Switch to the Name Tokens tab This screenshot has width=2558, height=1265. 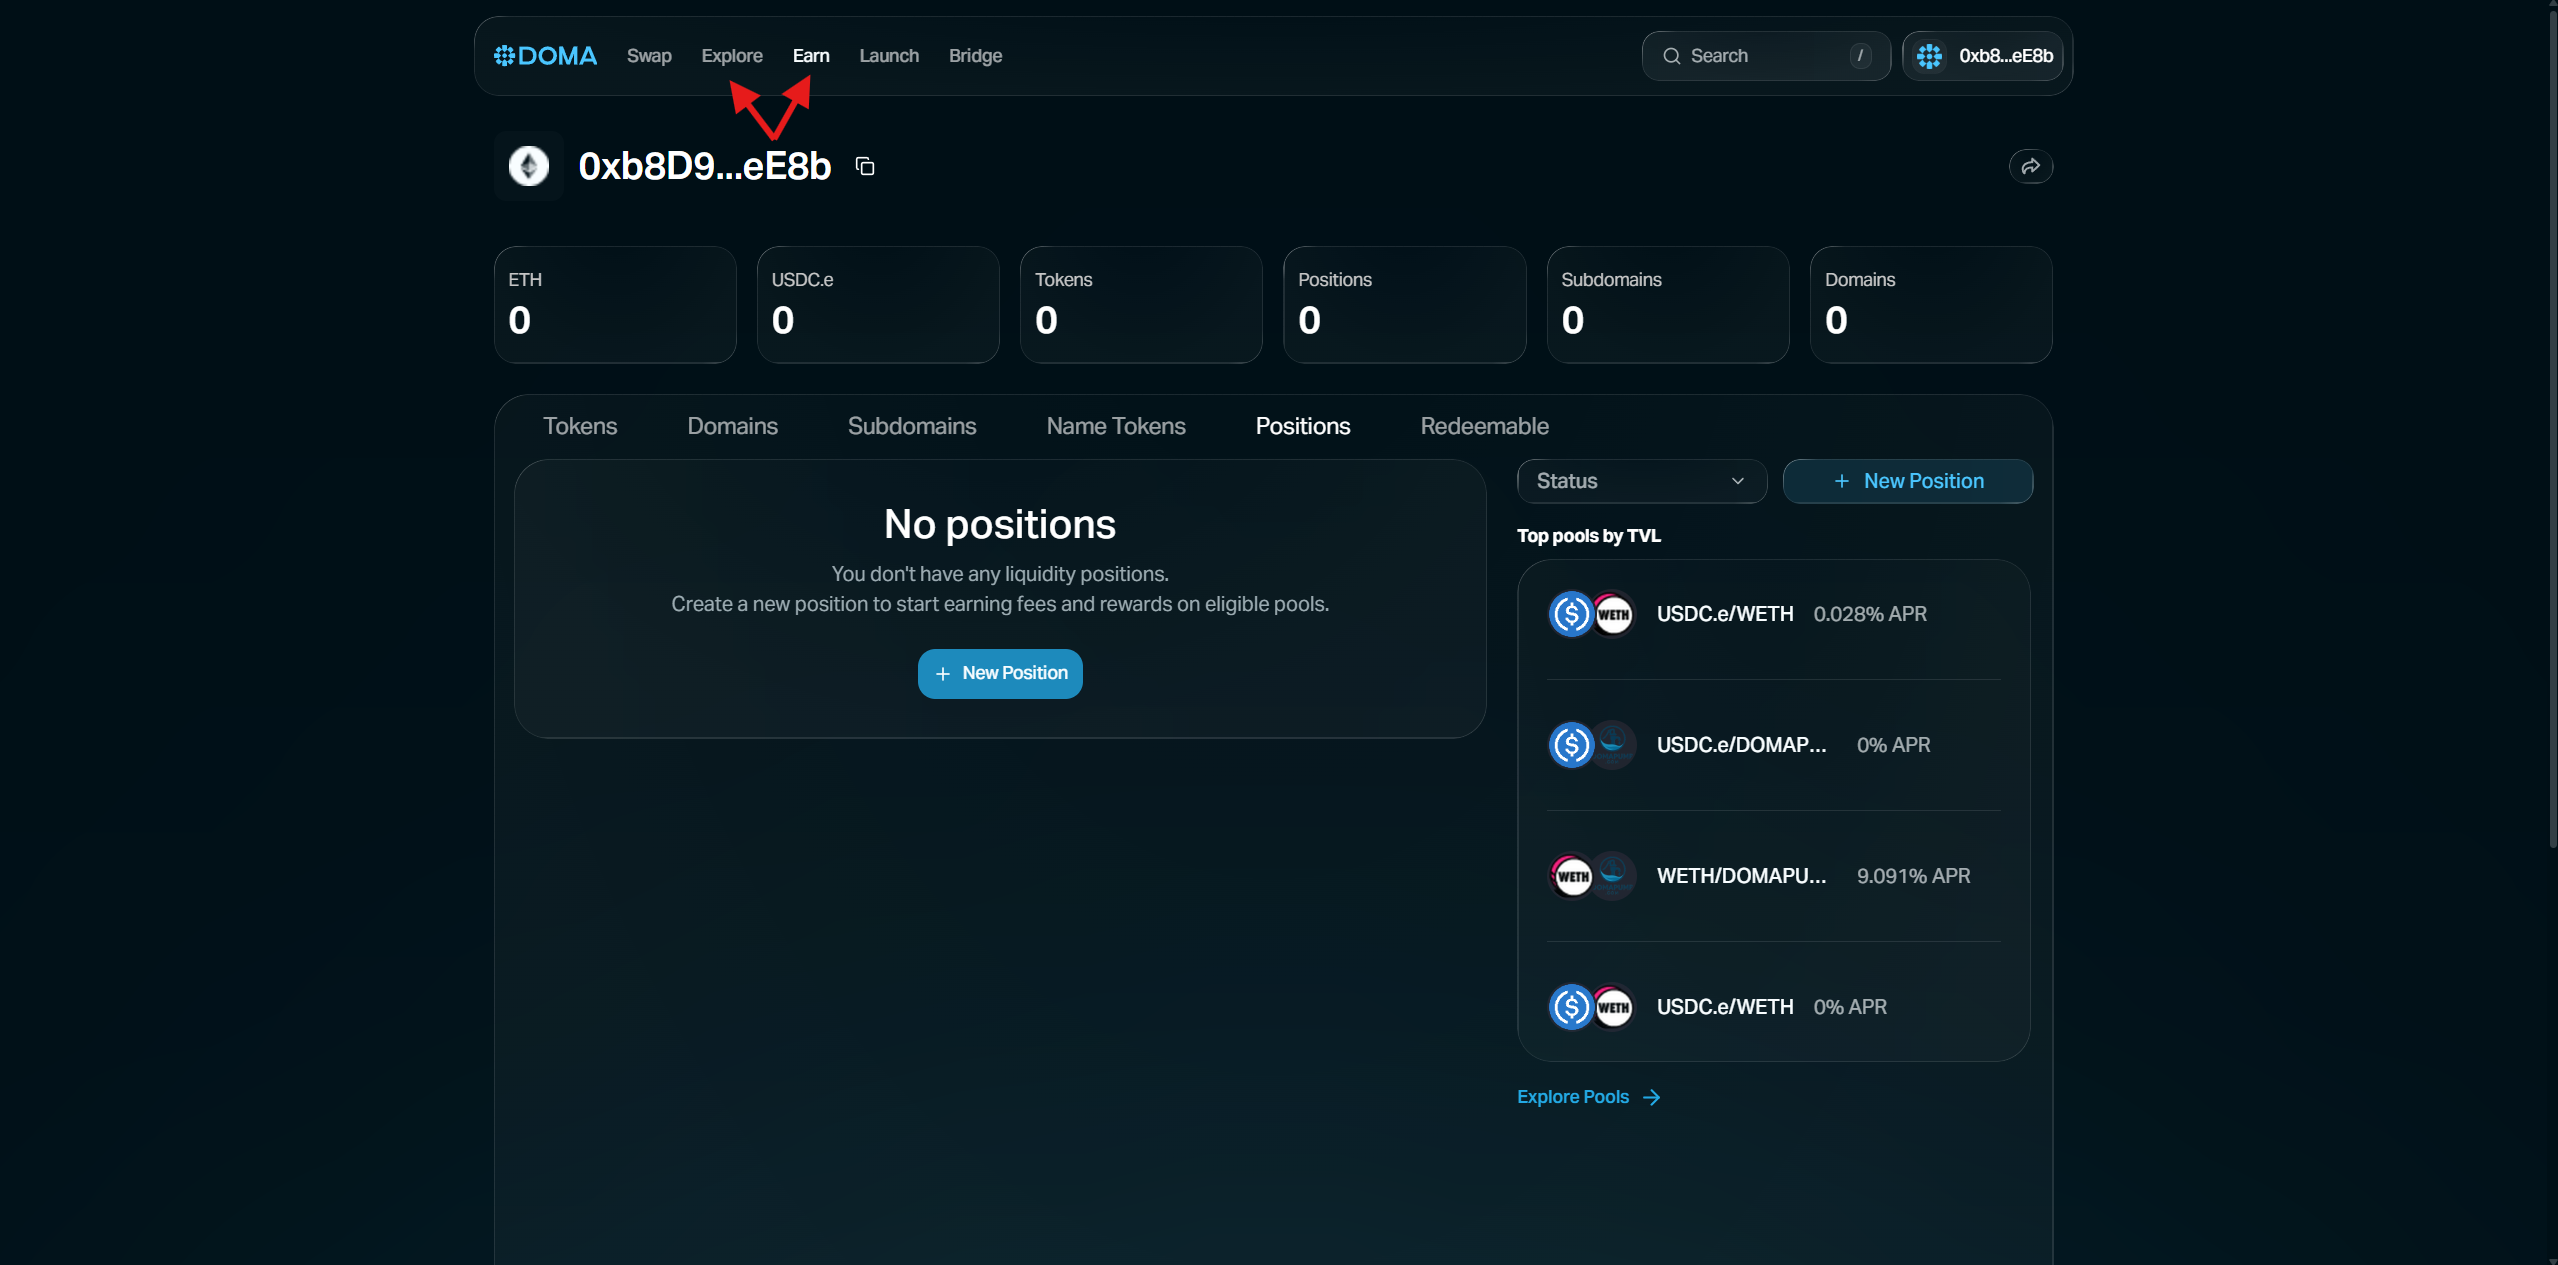pyautogui.click(x=1115, y=426)
